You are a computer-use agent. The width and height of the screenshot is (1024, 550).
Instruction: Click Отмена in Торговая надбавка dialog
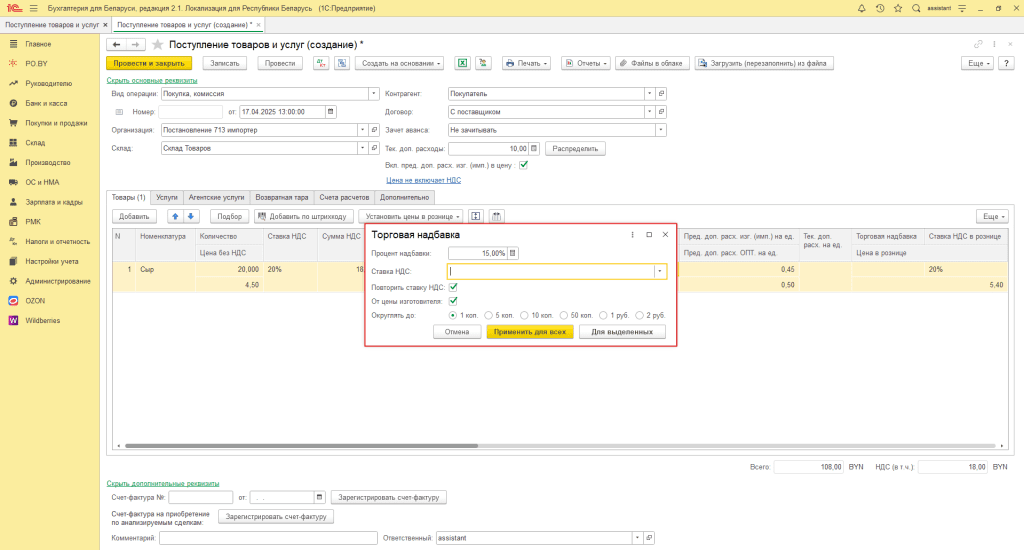[x=457, y=332]
